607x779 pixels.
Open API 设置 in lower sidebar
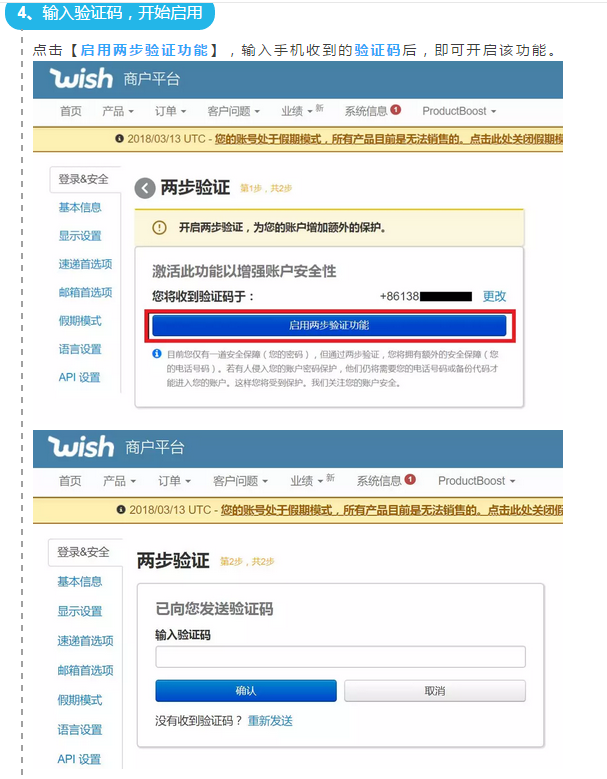pos(79,759)
